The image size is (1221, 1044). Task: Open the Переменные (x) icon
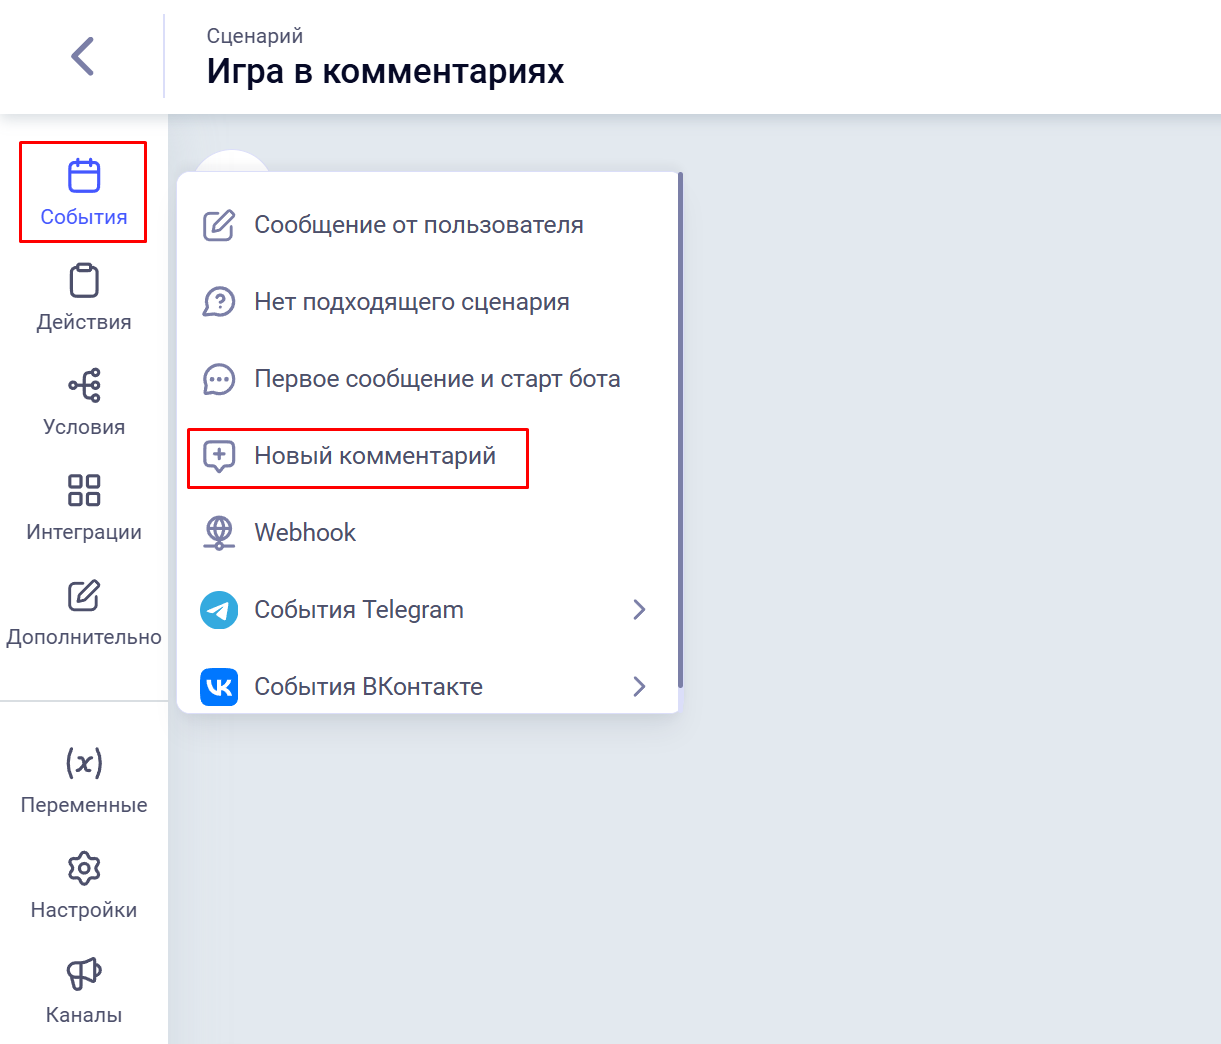tap(84, 764)
